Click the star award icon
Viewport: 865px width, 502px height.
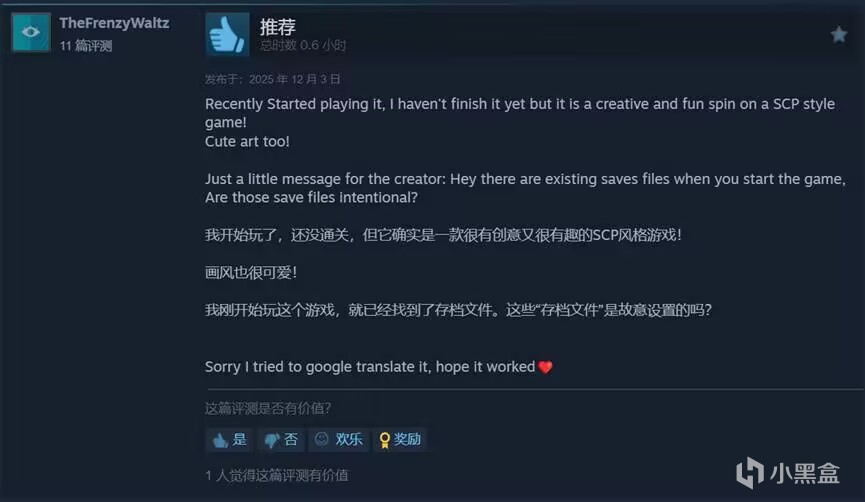839,34
